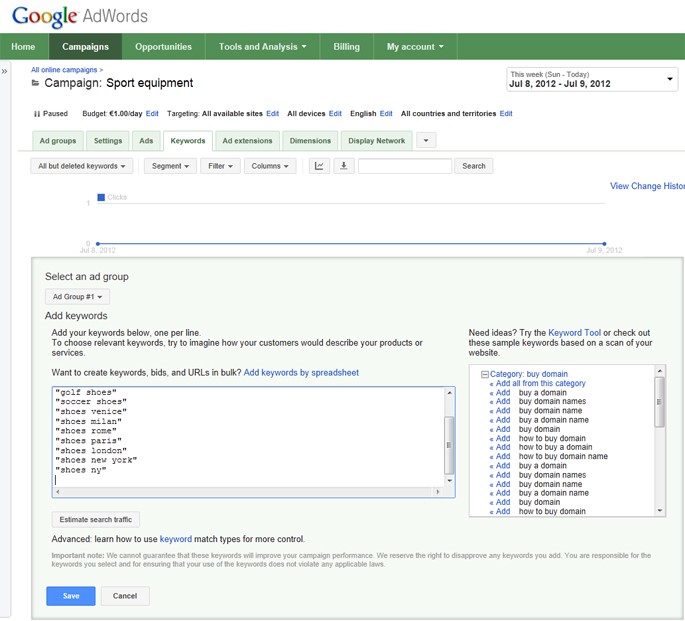Select the Keywords tab
This screenshot has height=621, width=685.
coord(188,141)
